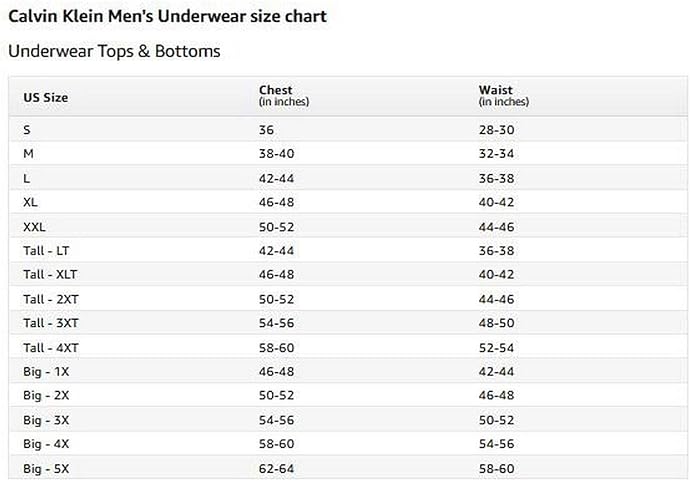Image resolution: width=690 pixels, height=481 pixels.
Task: Click the 'Big - 1X' size label
Action: click(x=46, y=371)
